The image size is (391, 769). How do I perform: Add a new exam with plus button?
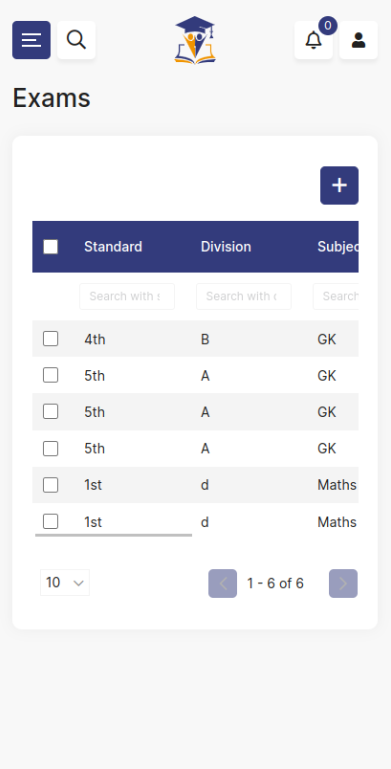coord(339,185)
